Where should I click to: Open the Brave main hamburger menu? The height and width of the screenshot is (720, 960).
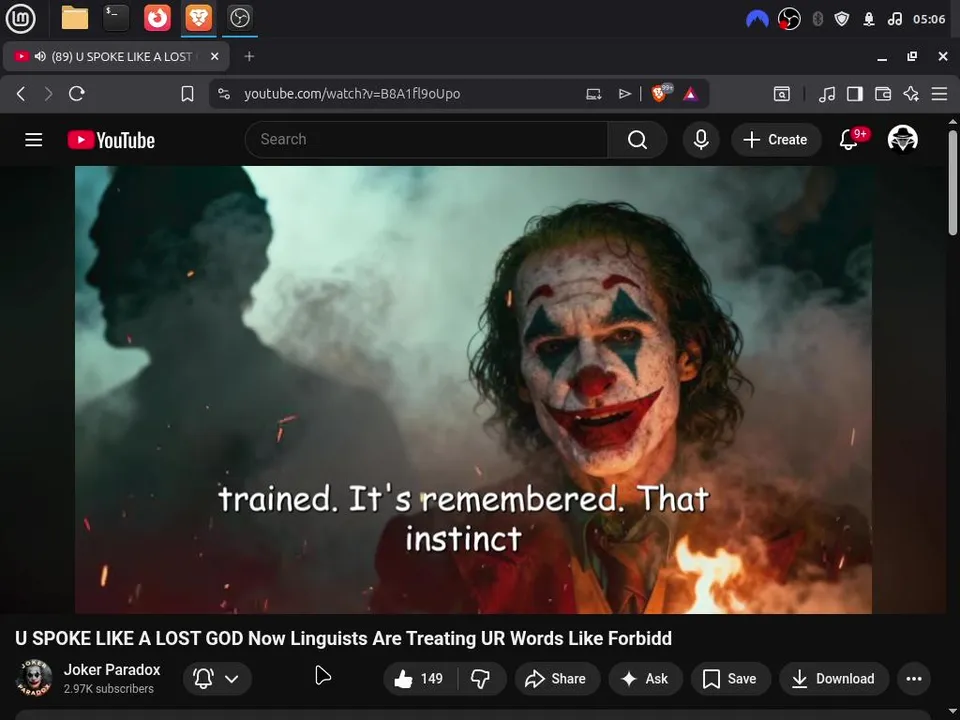click(939, 94)
